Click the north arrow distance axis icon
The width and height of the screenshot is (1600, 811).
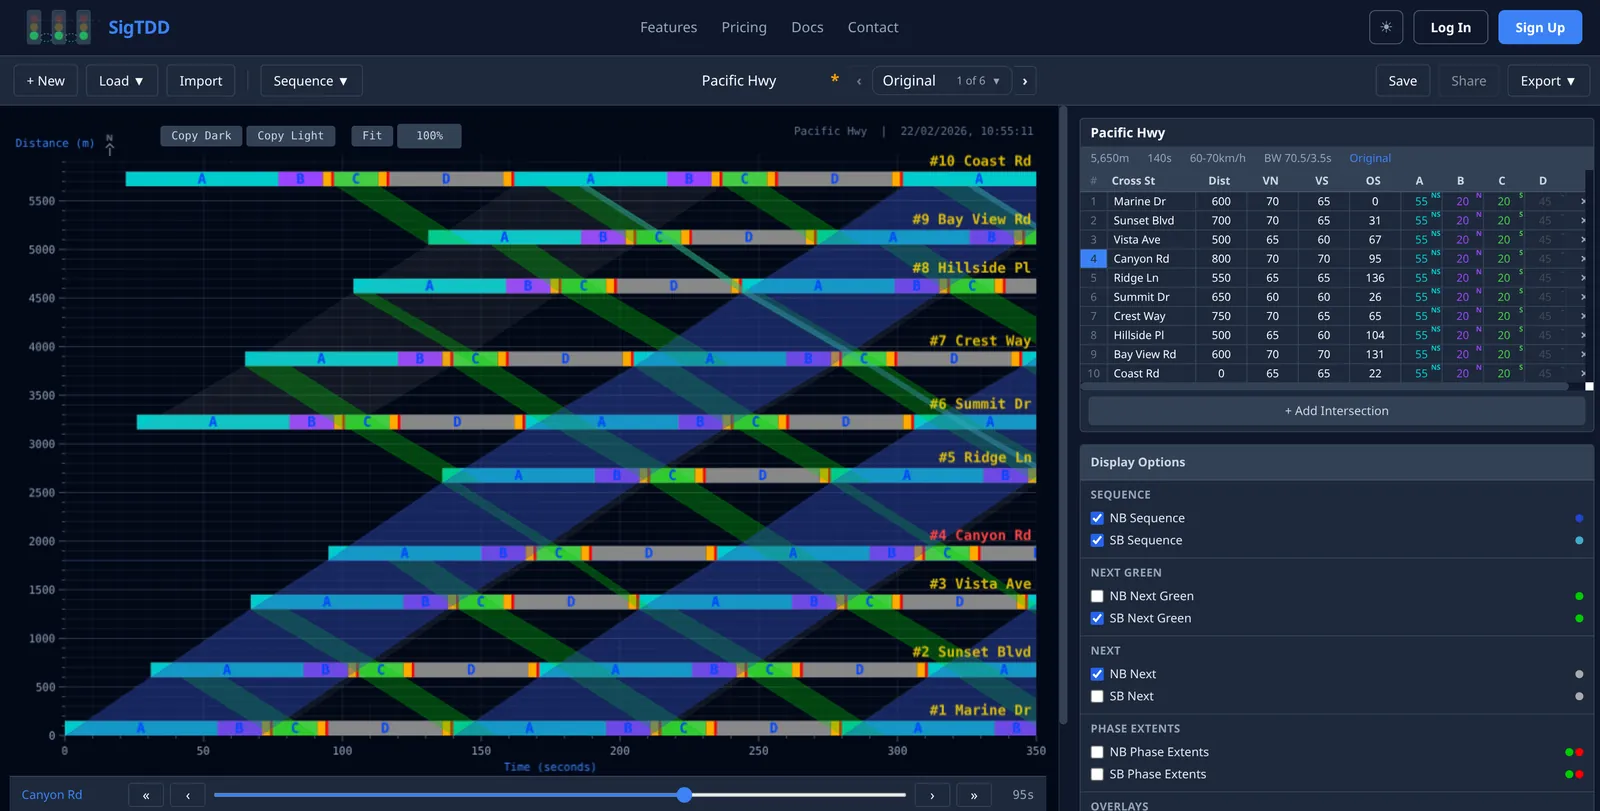point(110,144)
